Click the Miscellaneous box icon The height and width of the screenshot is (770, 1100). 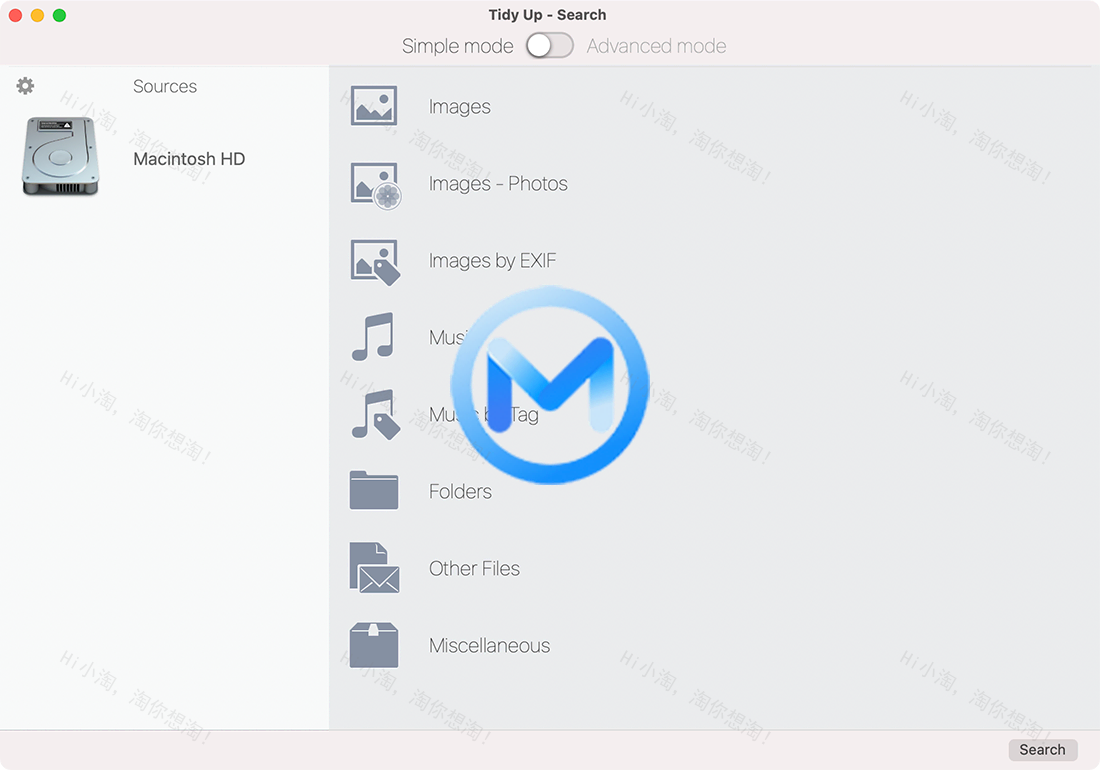[374, 644]
